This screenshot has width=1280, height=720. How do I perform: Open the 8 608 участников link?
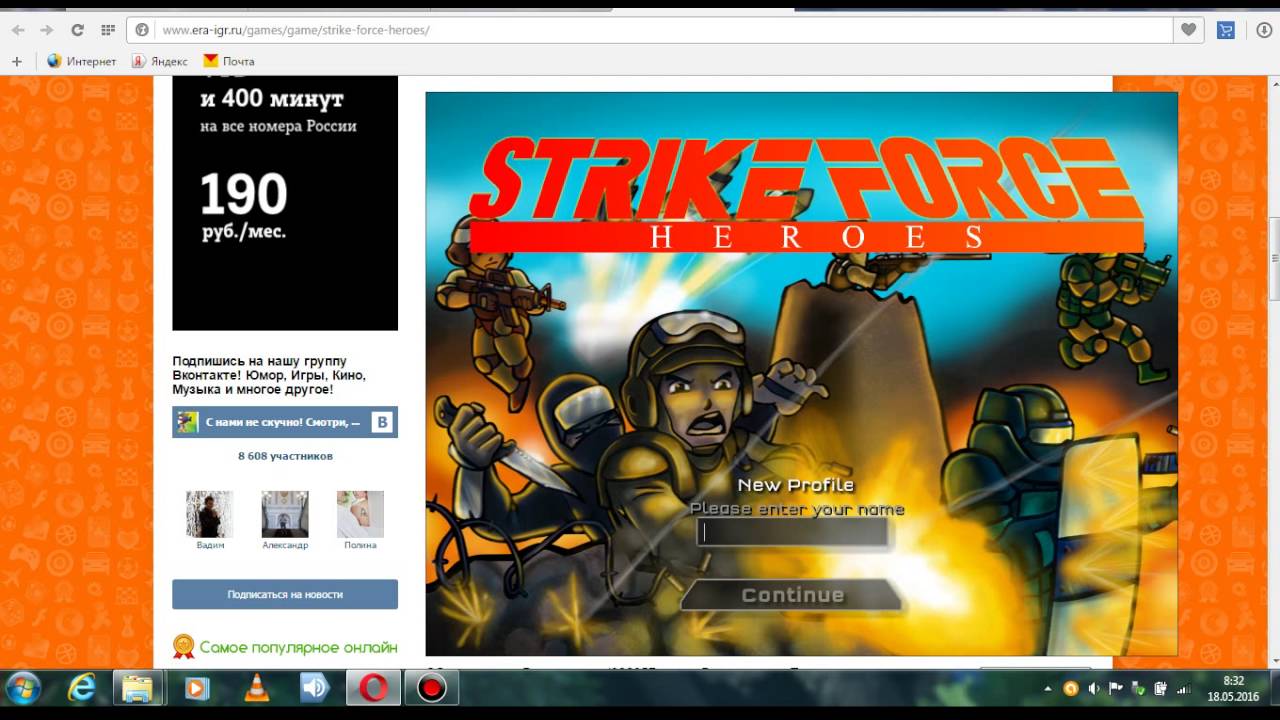tap(285, 456)
